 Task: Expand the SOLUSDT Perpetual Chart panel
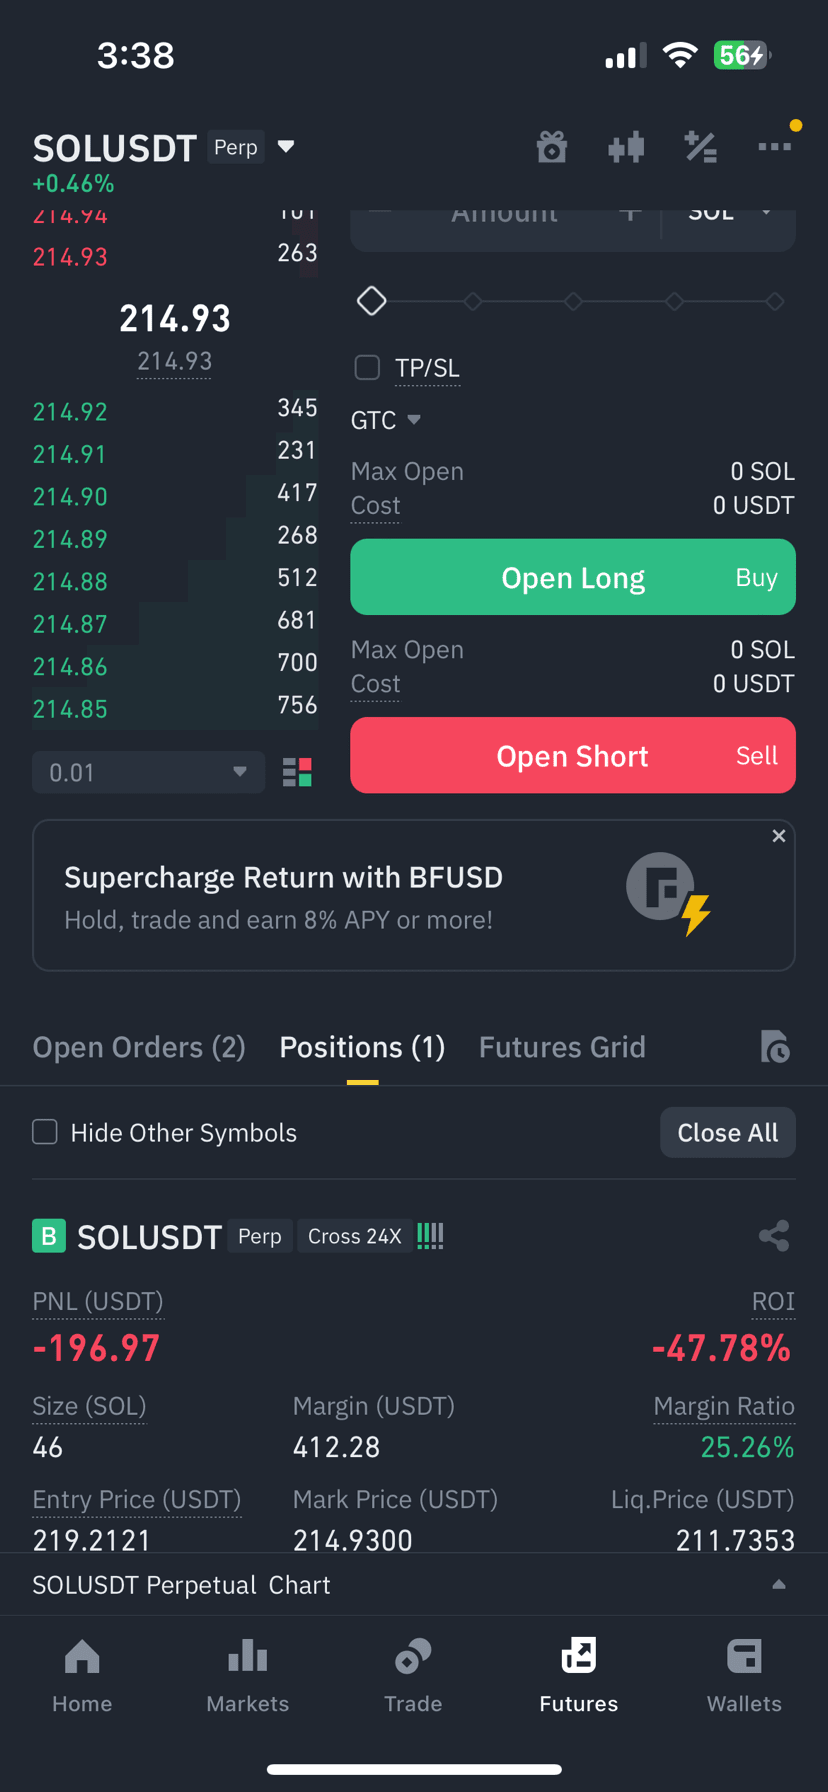pyautogui.click(x=414, y=1585)
